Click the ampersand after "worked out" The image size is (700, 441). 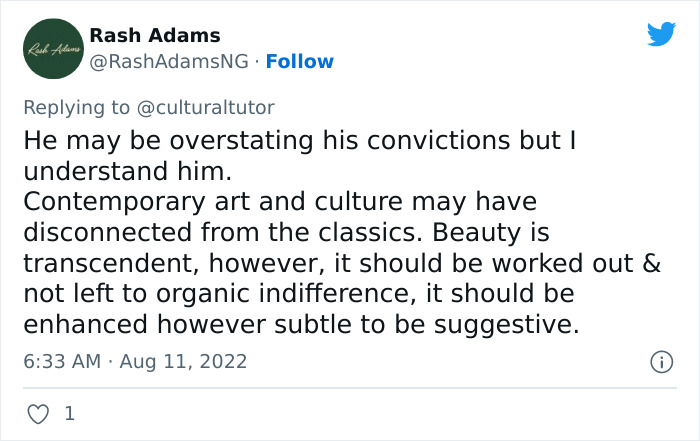[x=652, y=263]
